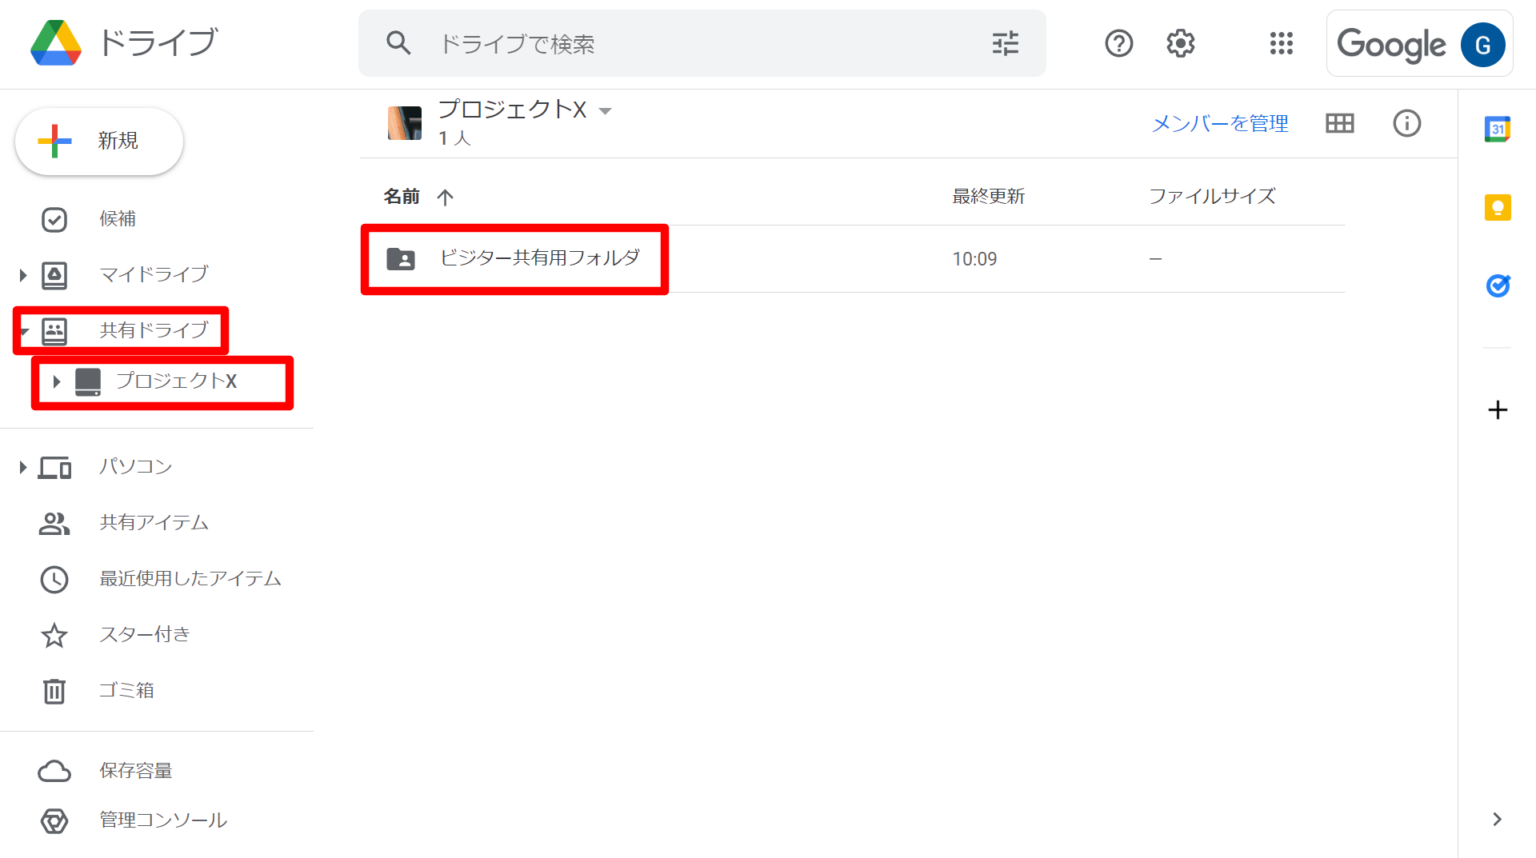Open the Google apps grid launcher
This screenshot has height=858, width=1536.
(x=1281, y=43)
